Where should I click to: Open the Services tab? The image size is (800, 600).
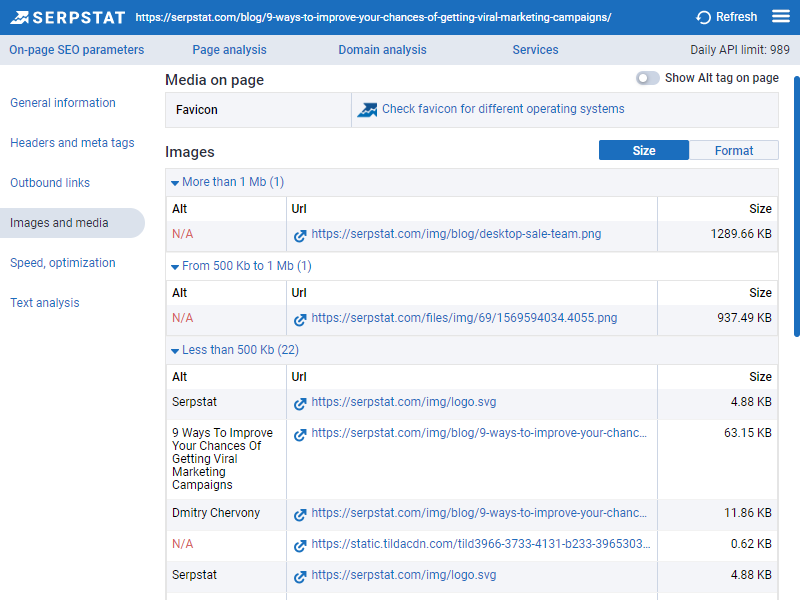535,50
